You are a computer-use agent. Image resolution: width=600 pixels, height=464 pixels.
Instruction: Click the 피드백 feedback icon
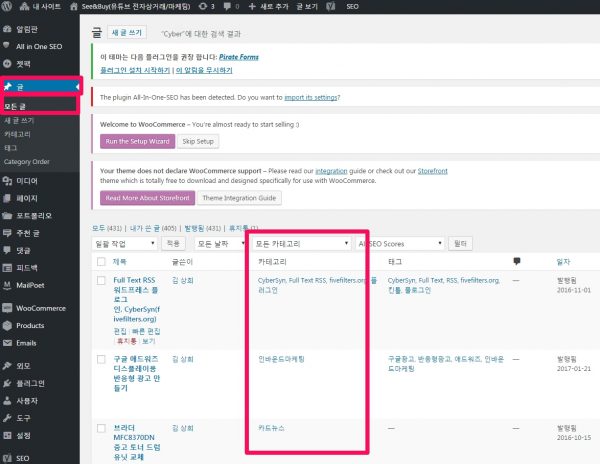click(x=7, y=268)
